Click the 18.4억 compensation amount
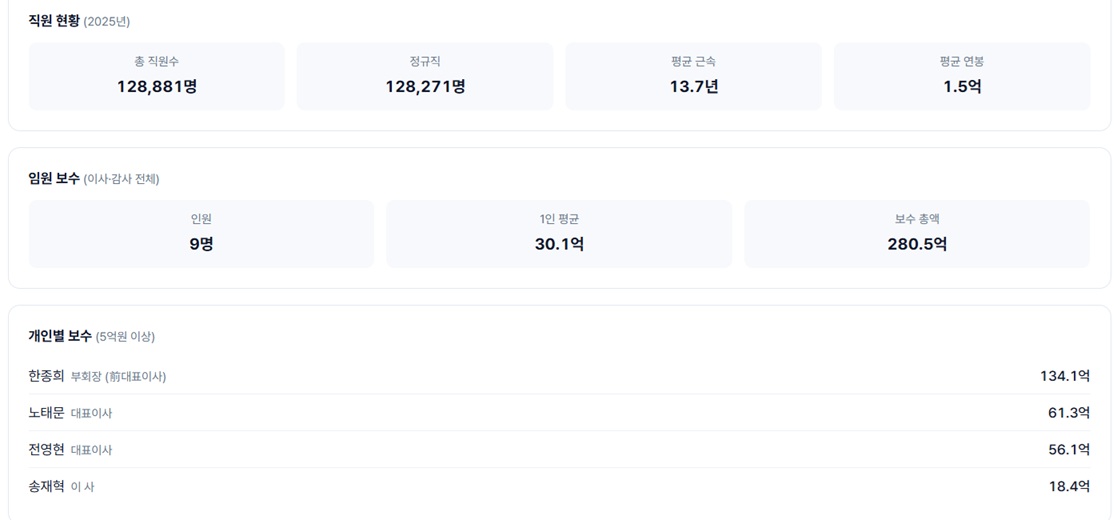 tap(1069, 487)
